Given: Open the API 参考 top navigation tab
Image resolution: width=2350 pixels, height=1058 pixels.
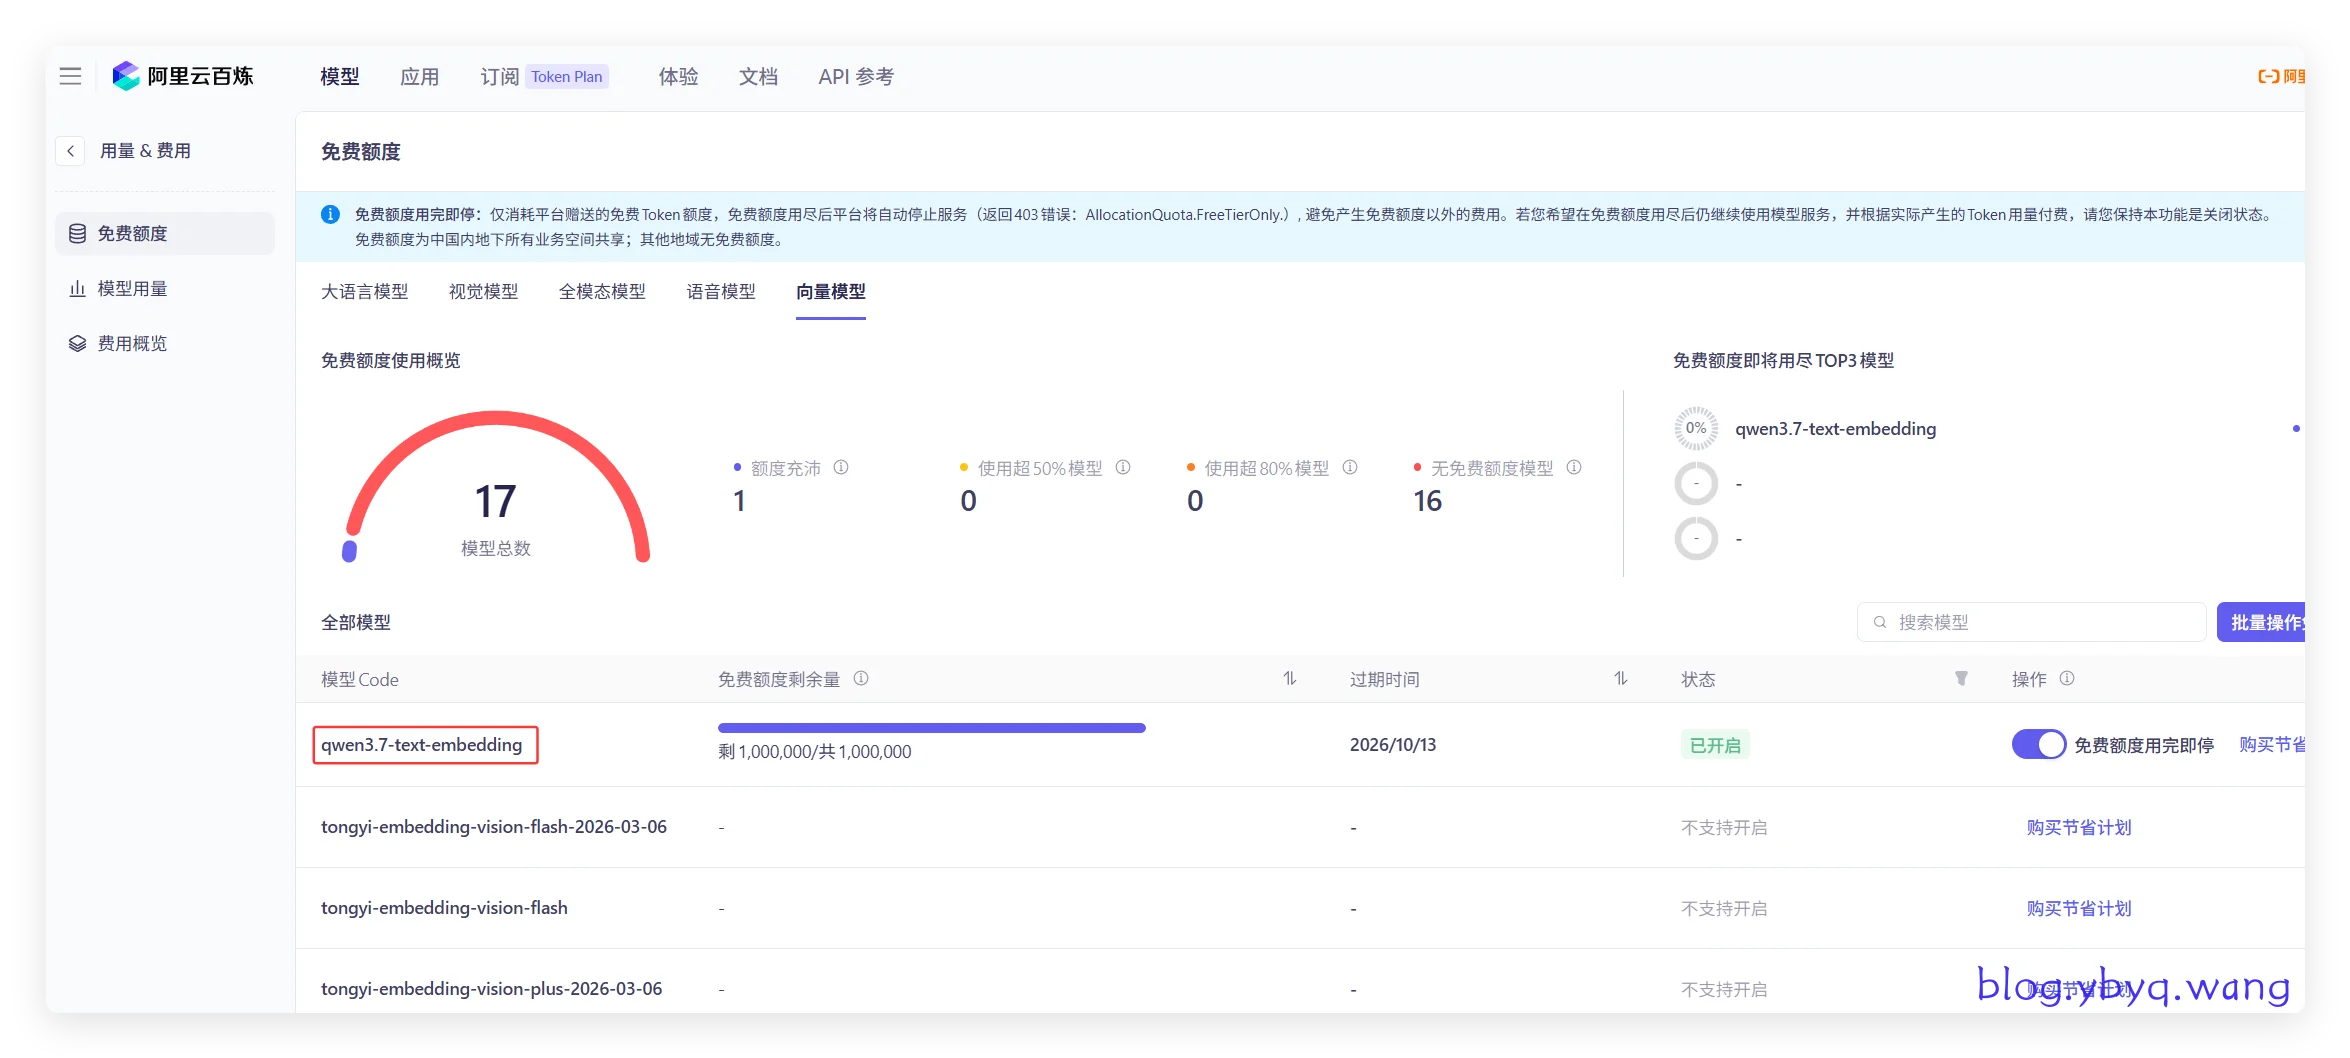Looking at the screenshot, I should click(856, 76).
